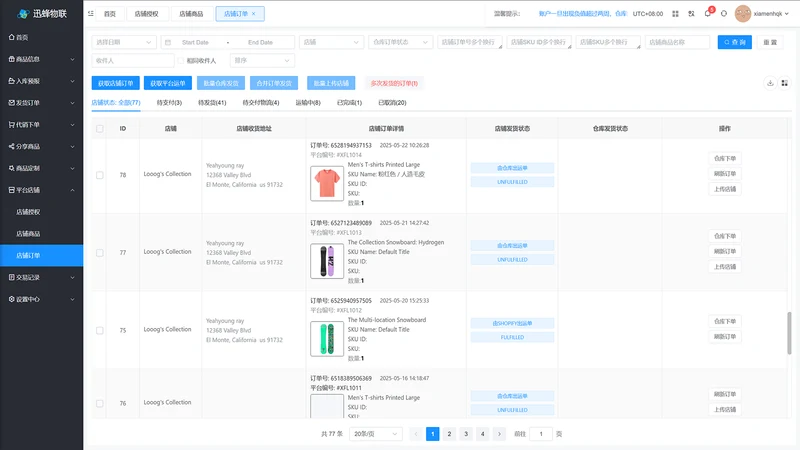Open the 选择日期 dropdown

tap(124, 42)
